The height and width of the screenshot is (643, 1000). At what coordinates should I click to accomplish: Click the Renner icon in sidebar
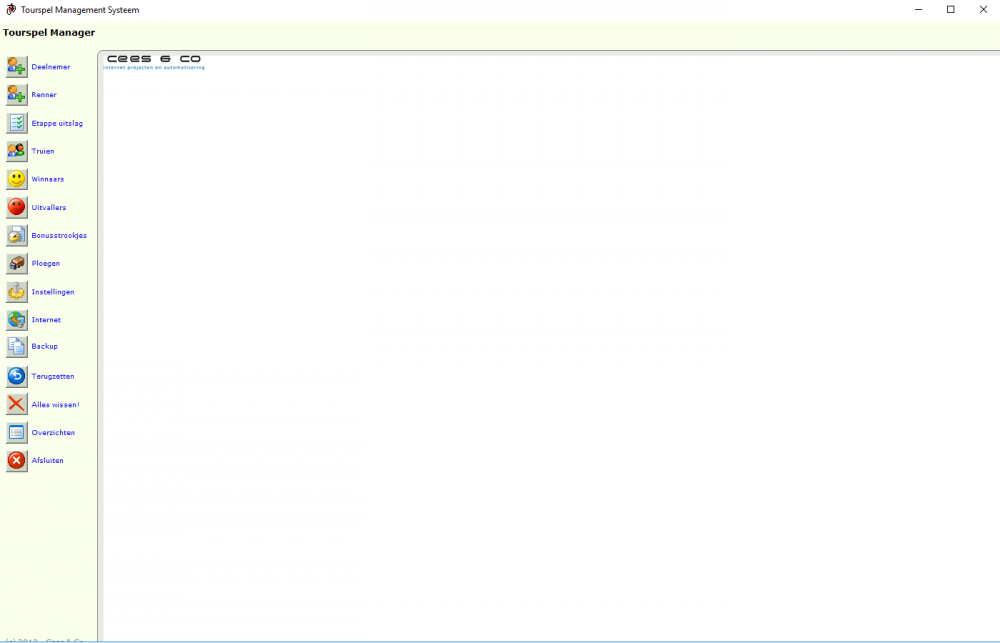tap(17, 94)
